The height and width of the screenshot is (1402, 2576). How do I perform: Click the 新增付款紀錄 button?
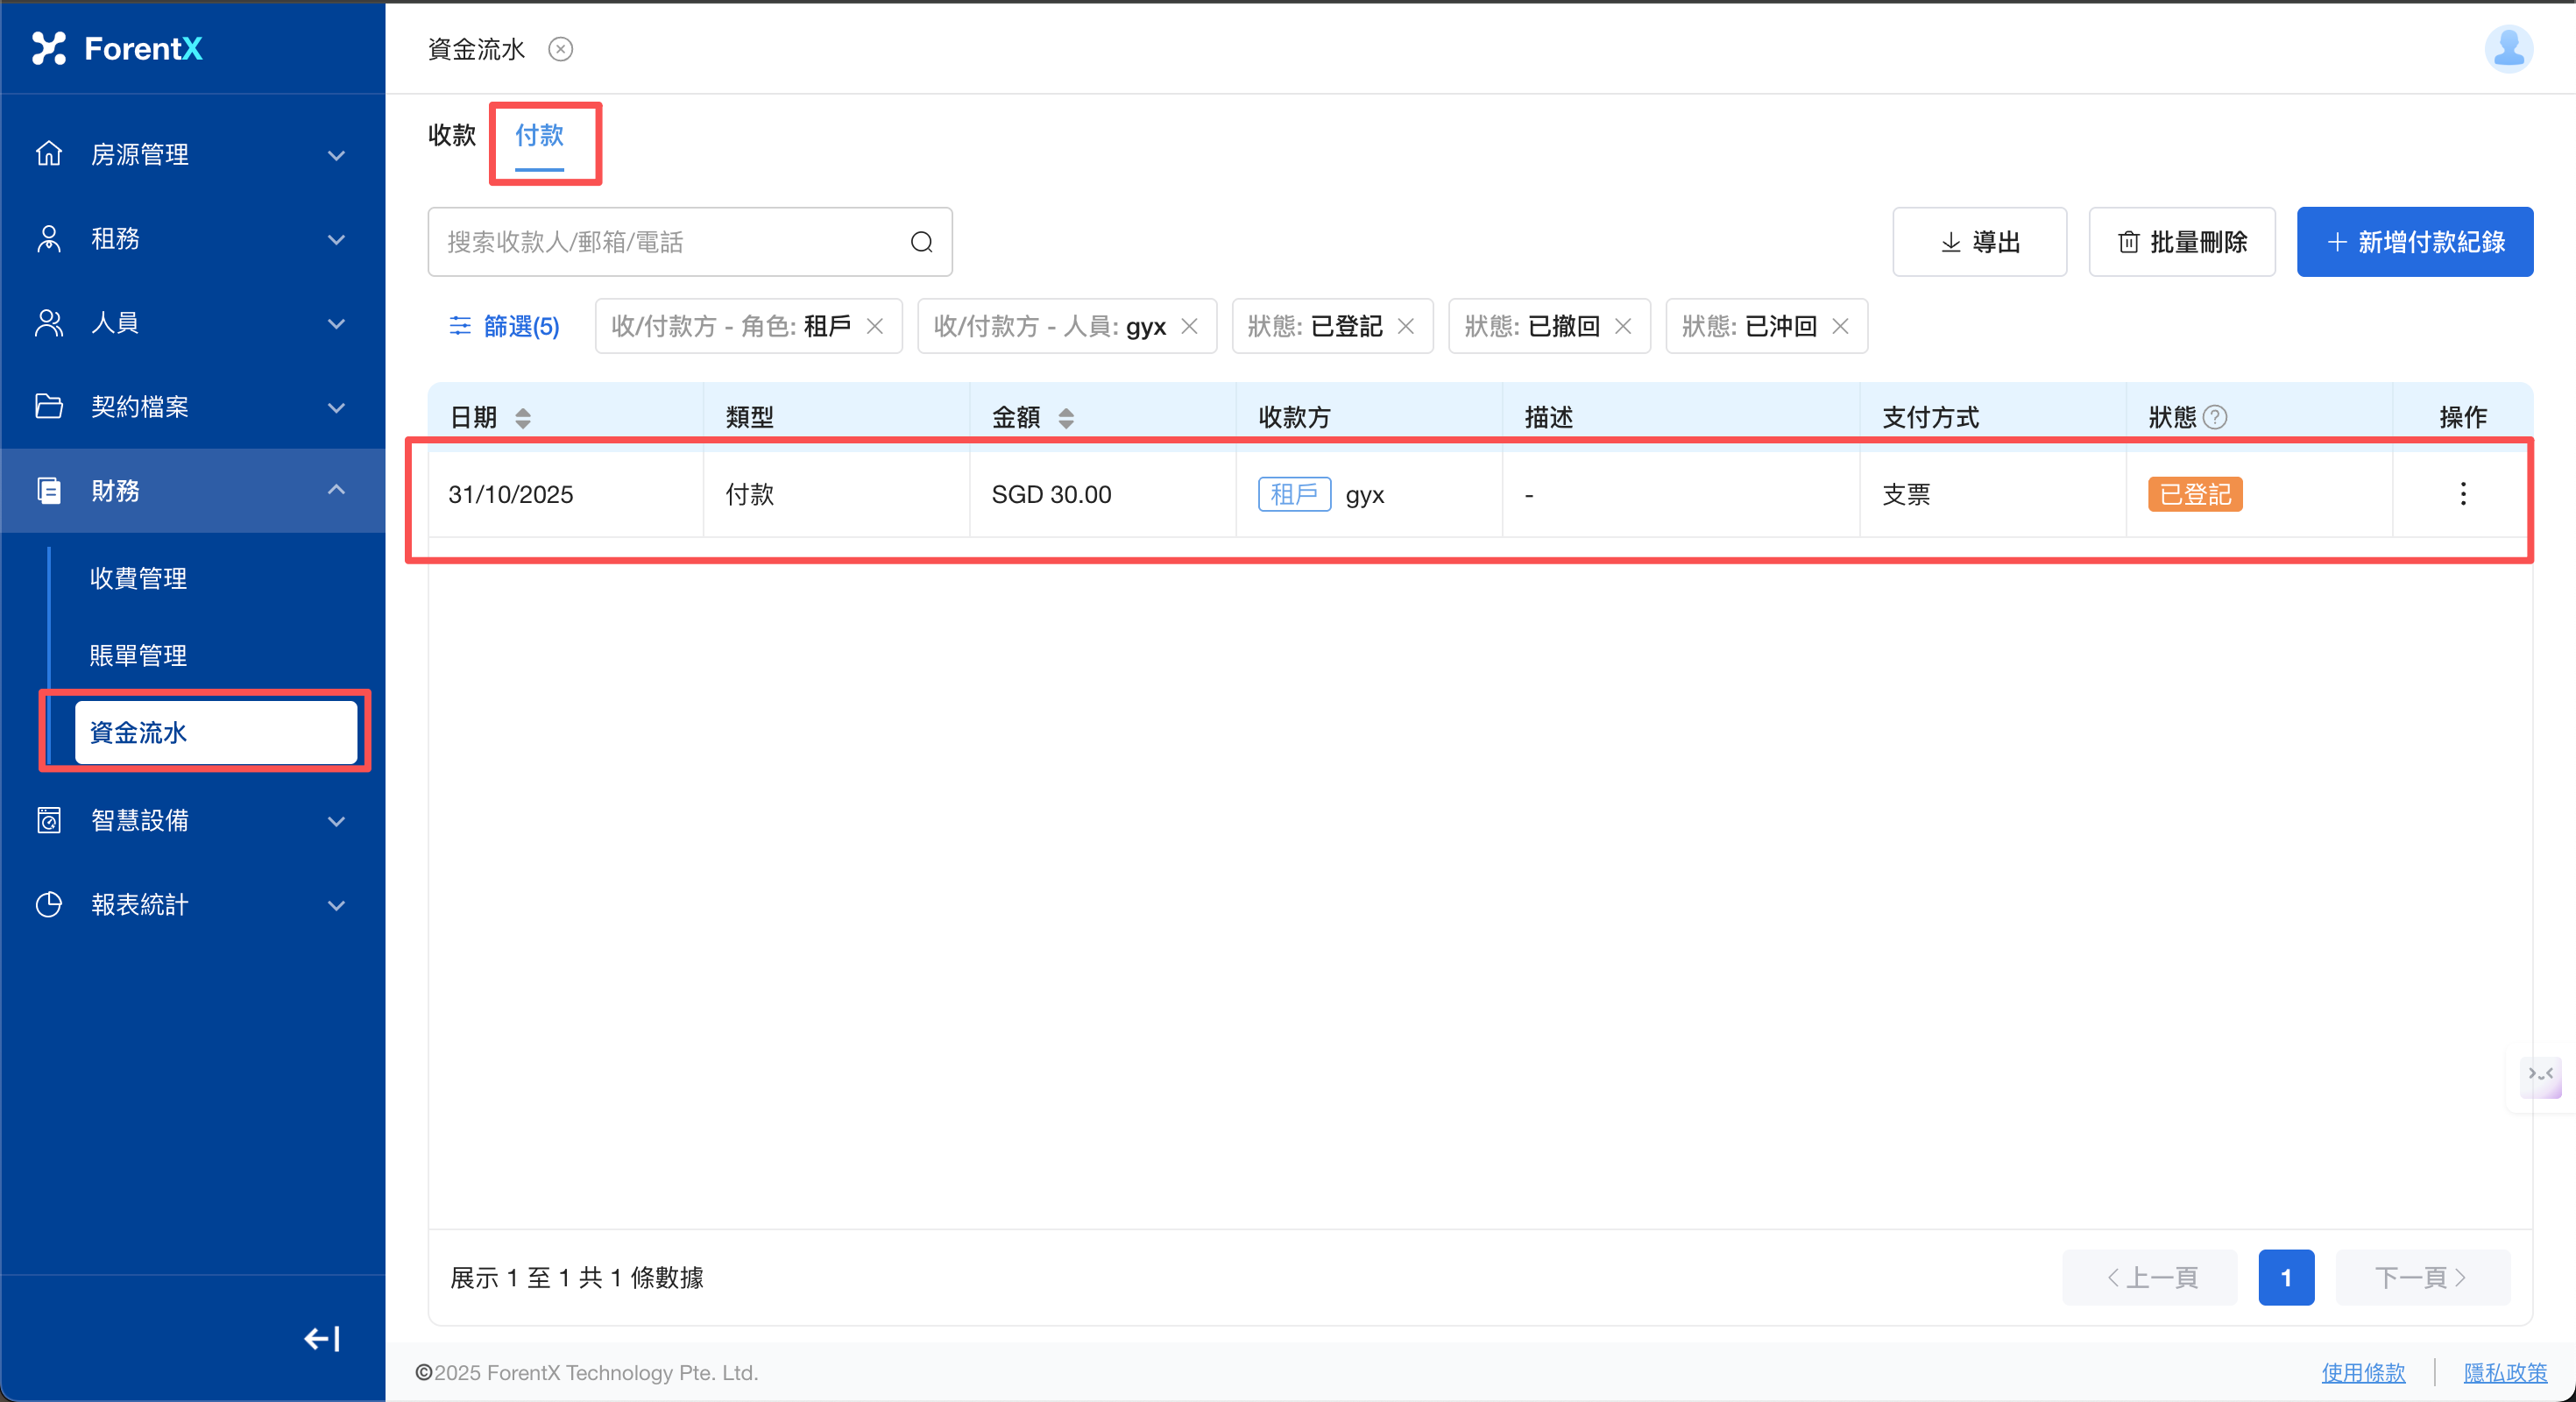pyautogui.click(x=2414, y=242)
